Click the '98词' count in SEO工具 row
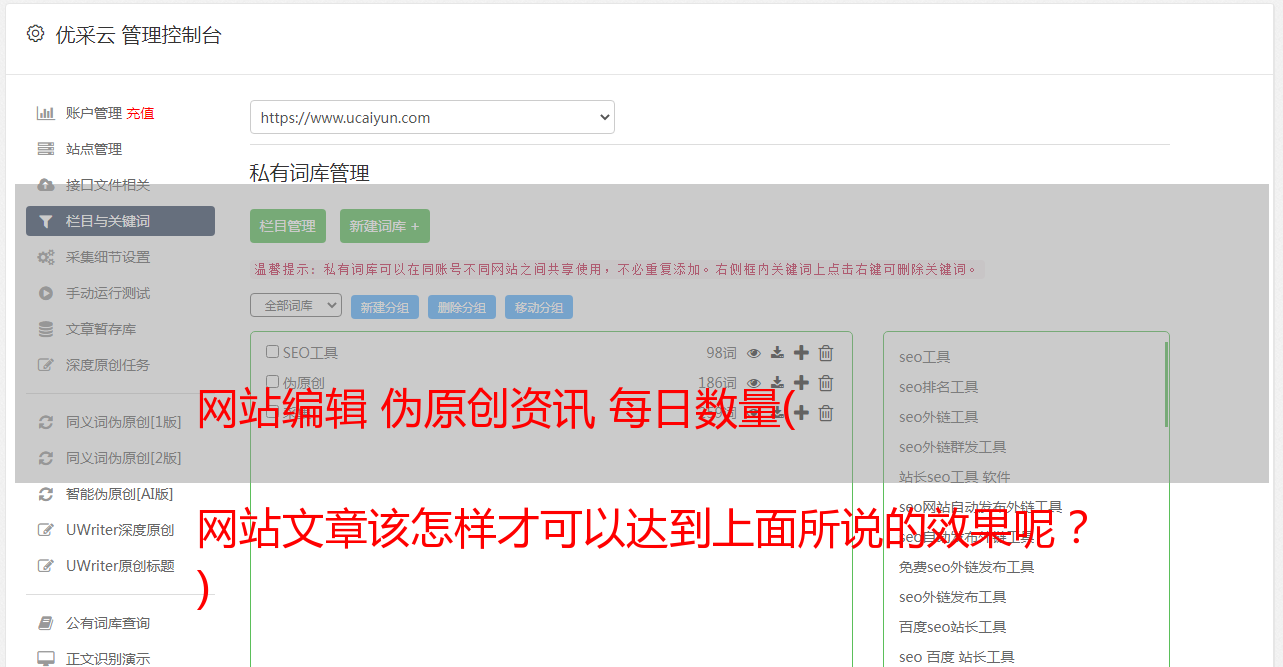1283x667 pixels. tap(721, 352)
